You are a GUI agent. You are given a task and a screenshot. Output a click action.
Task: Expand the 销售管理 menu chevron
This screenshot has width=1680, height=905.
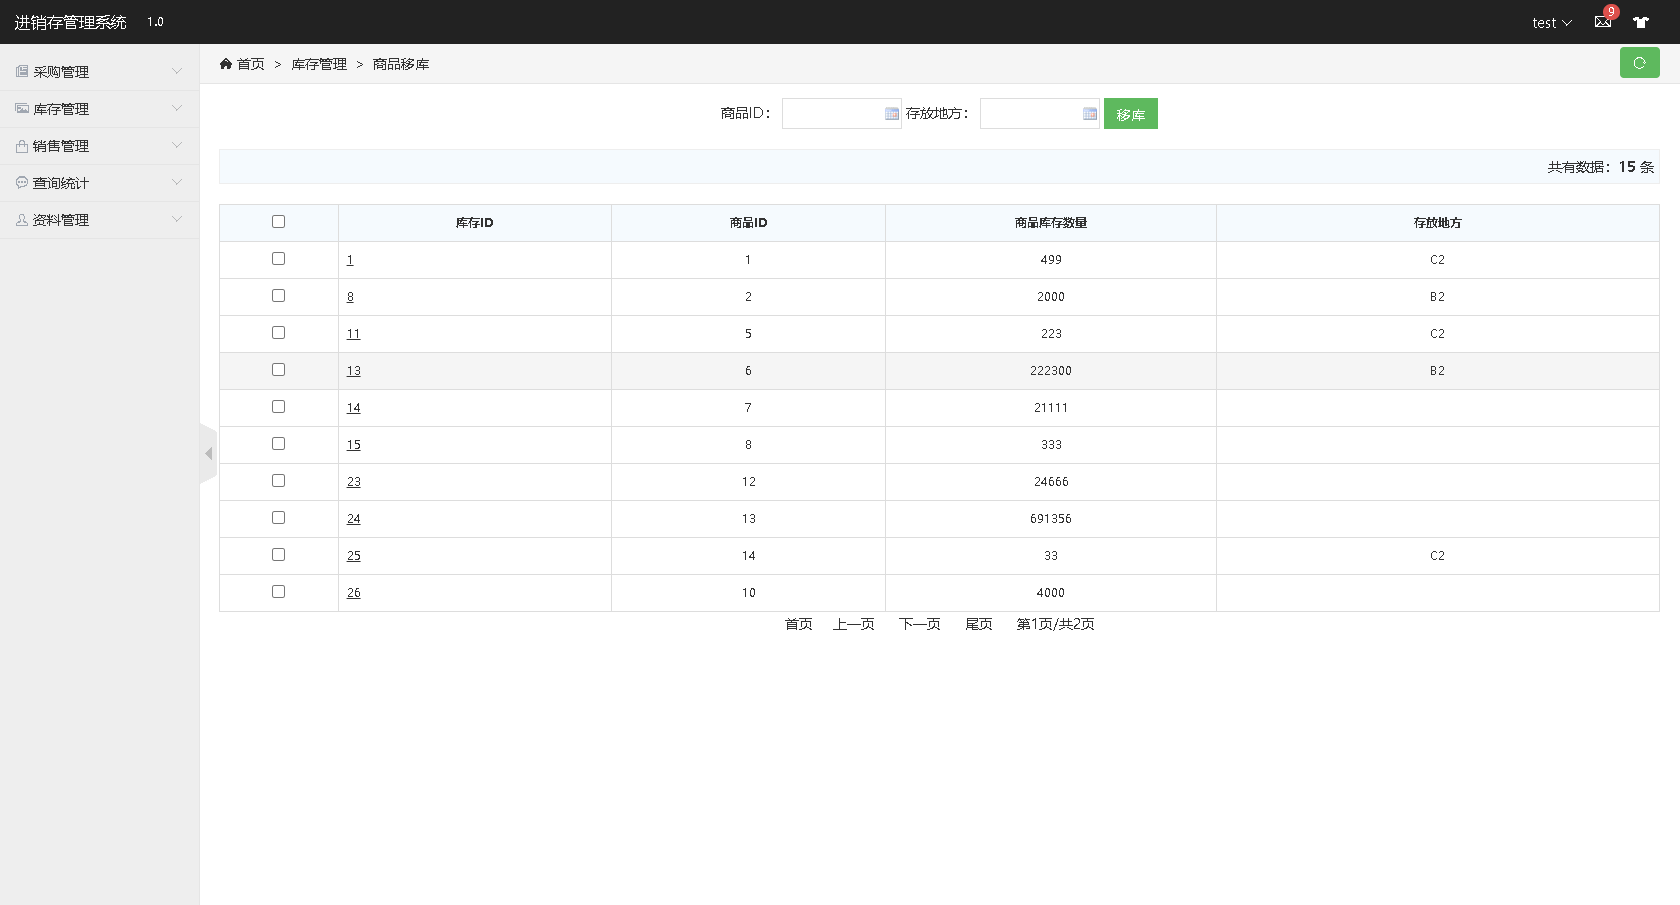click(x=177, y=145)
